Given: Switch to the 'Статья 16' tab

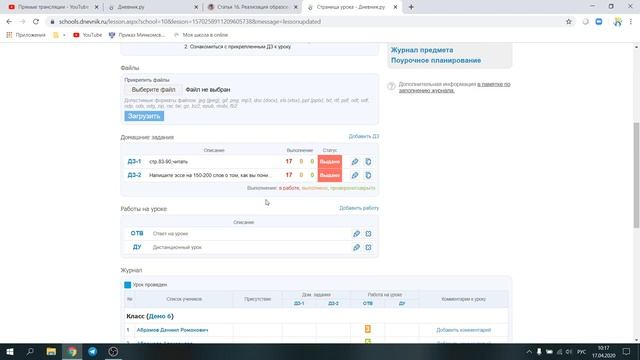Looking at the screenshot, I should (x=252, y=7).
